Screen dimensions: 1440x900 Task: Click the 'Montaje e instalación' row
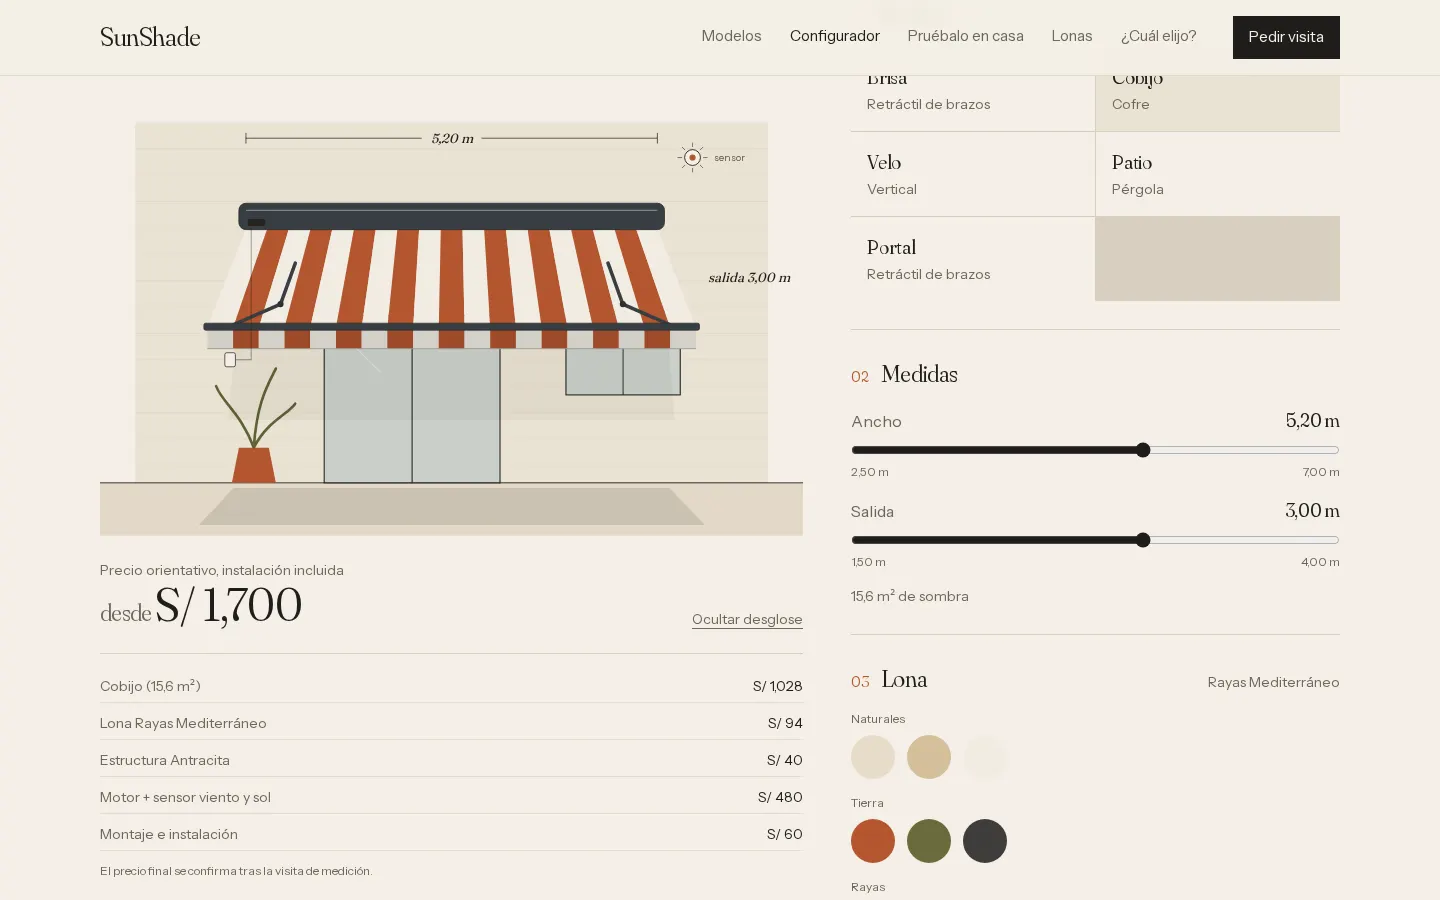[x=451, y=834]
